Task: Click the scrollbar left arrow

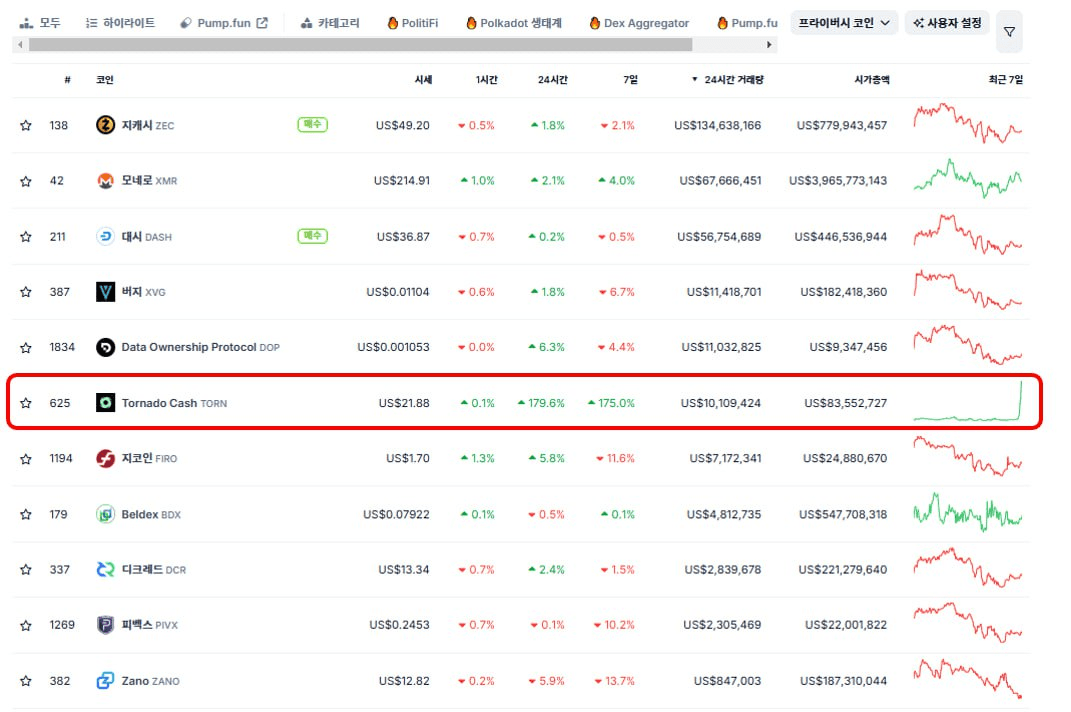Action: [20, 44]
